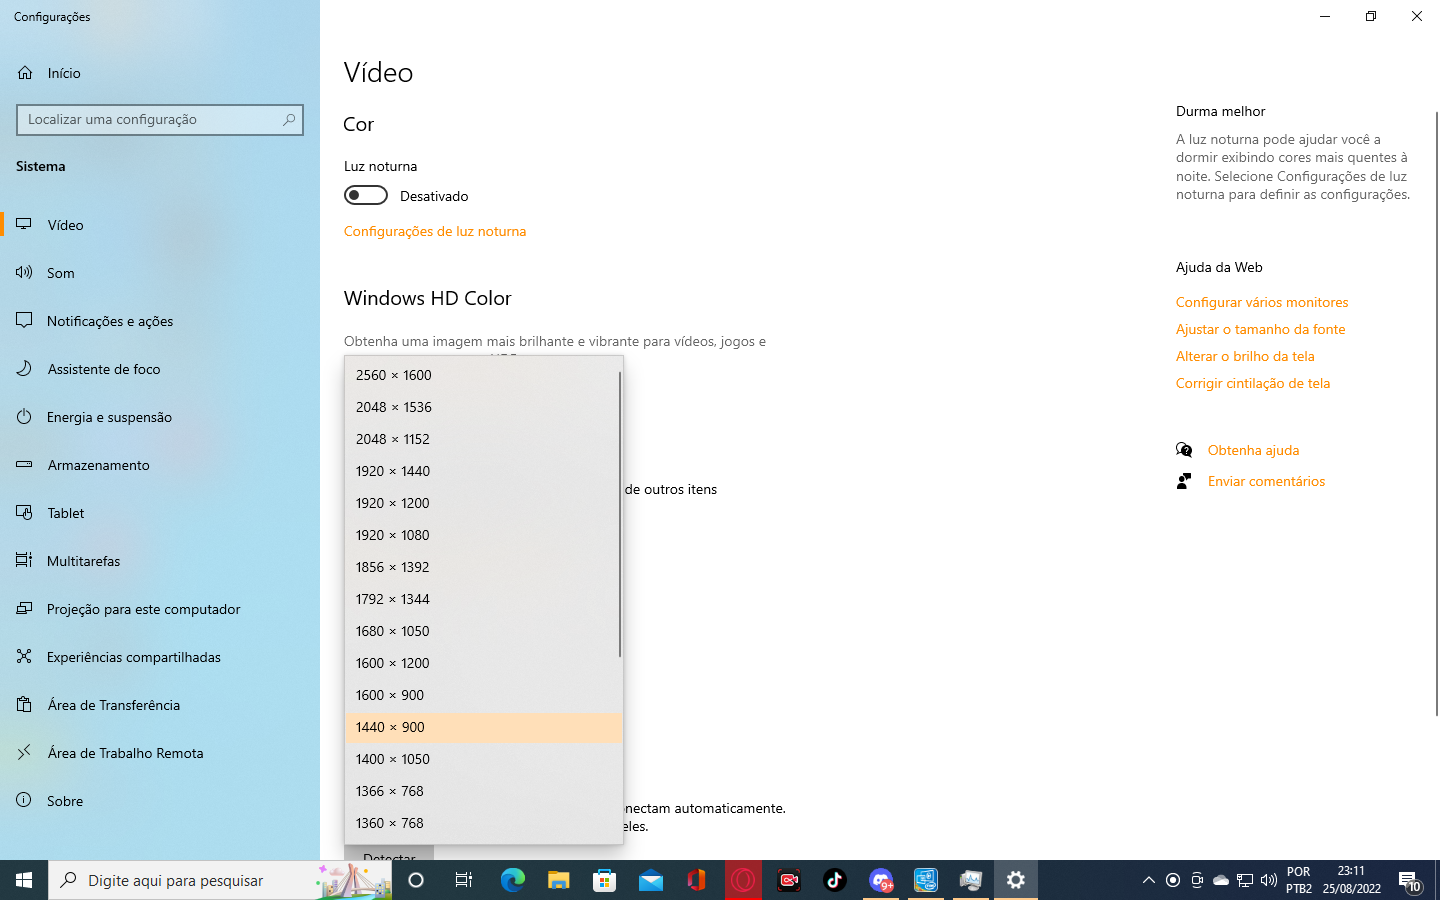The height and width of the screenshot is (900, 1440).
Task: Open Corrigir cintilação de tela link
Action: pos(1253,383)
